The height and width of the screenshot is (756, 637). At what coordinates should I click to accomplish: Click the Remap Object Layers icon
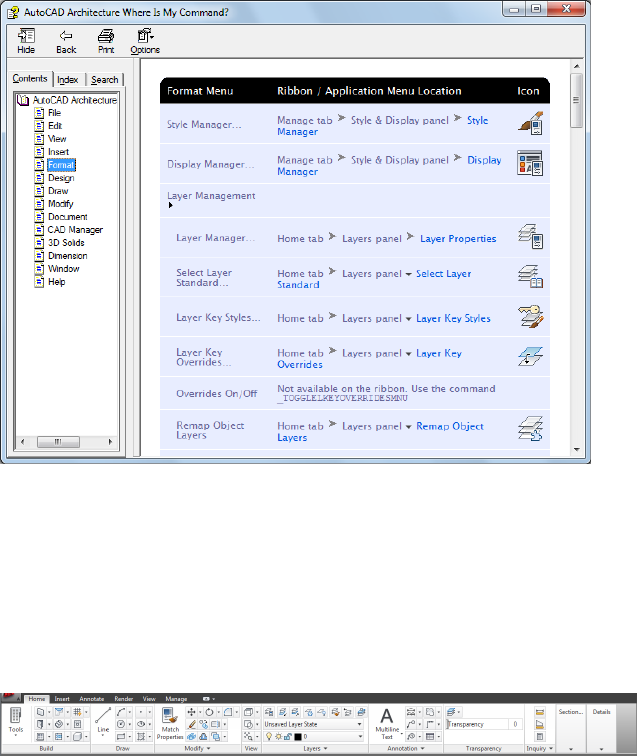(x=530, y=429)
